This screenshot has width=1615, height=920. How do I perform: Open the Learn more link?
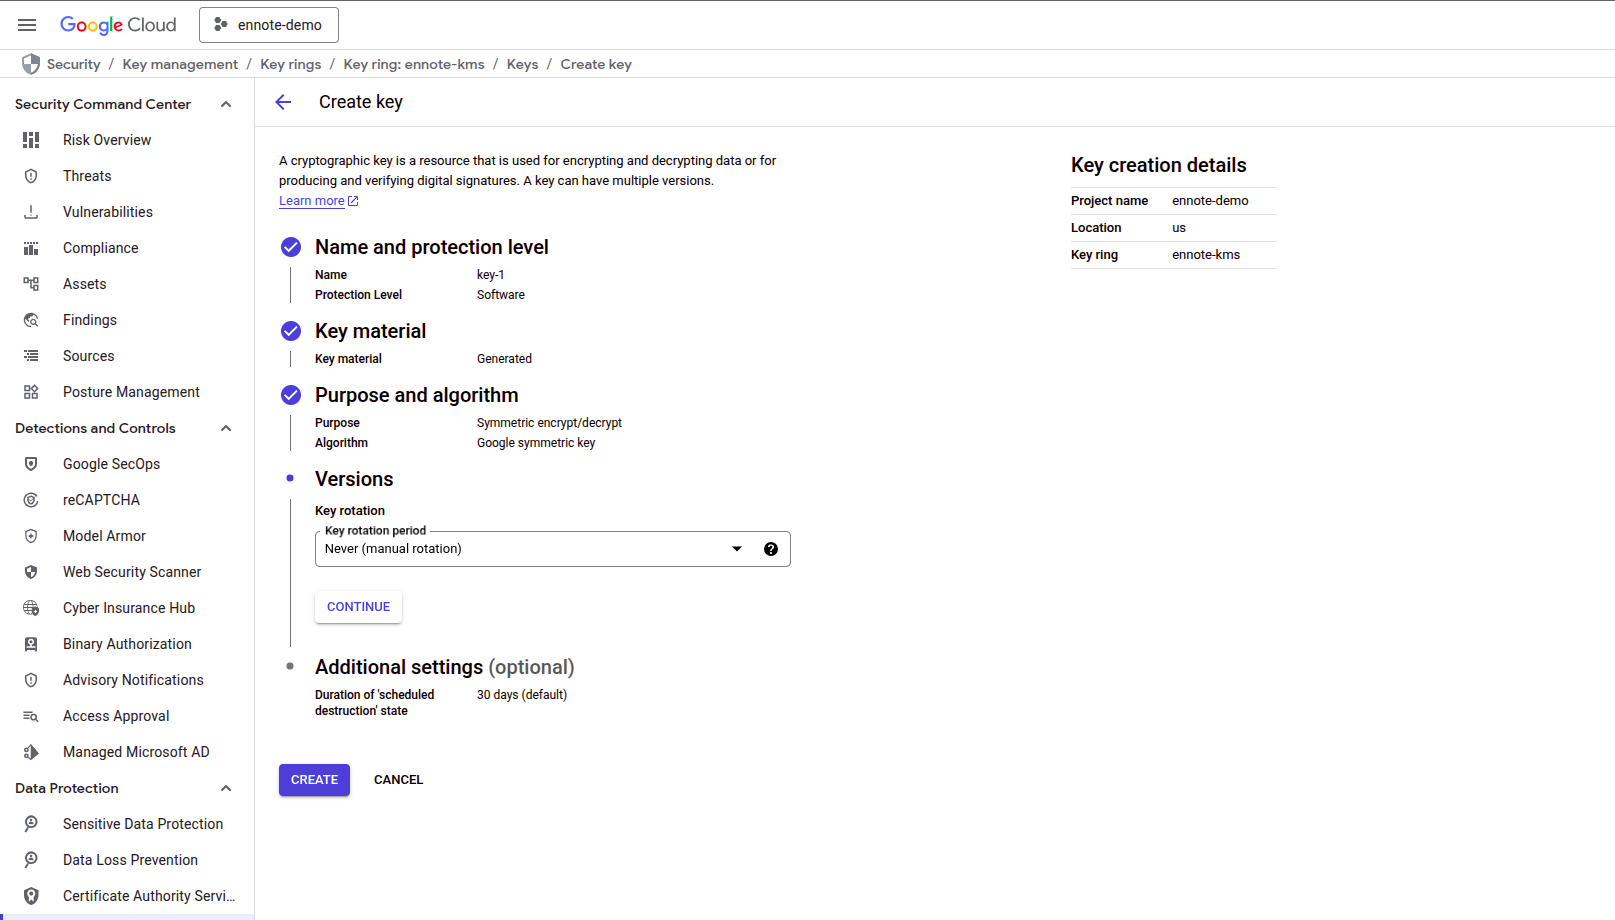click(318, 201)
